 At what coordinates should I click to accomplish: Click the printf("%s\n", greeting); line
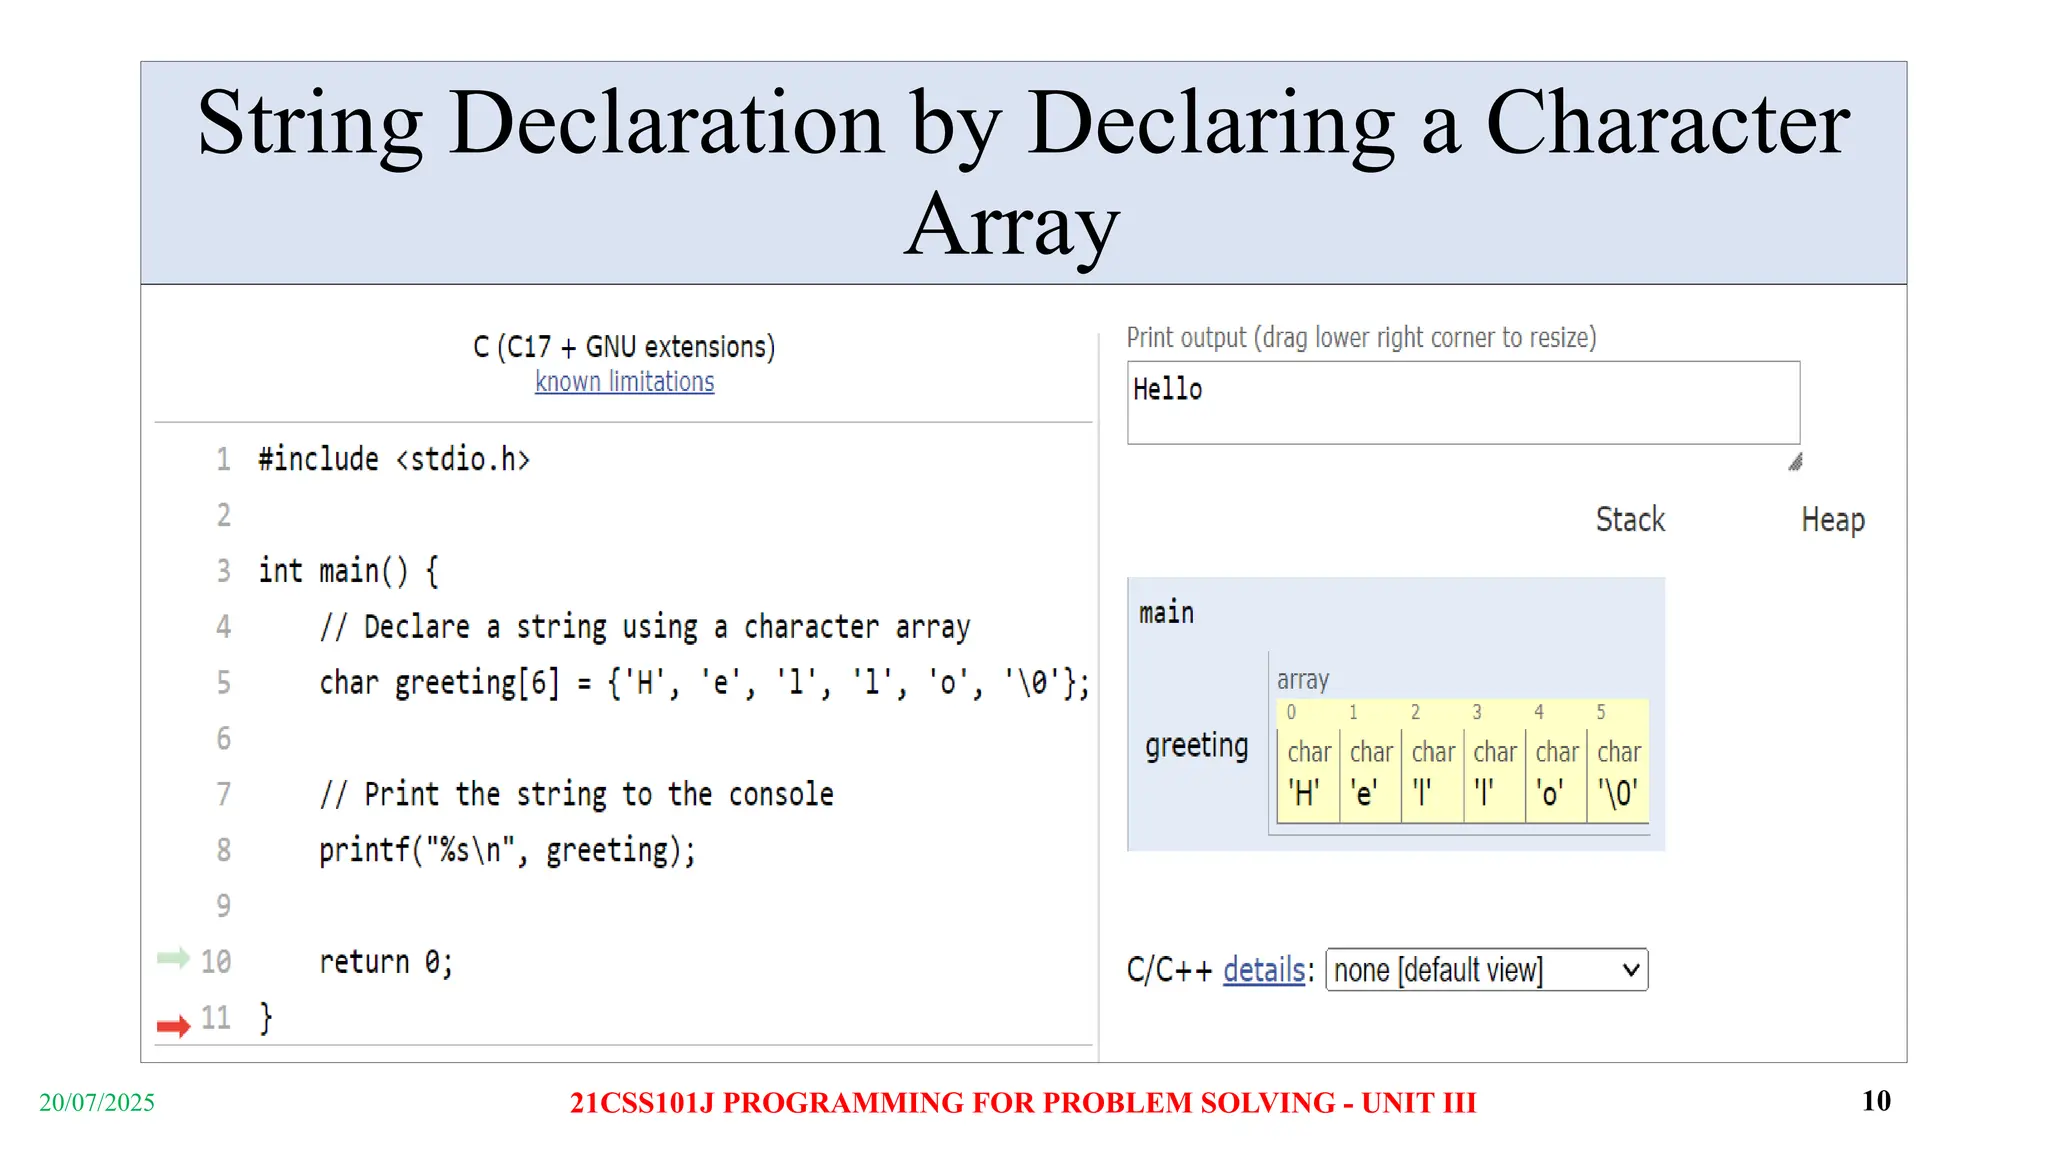coord(507,850)
